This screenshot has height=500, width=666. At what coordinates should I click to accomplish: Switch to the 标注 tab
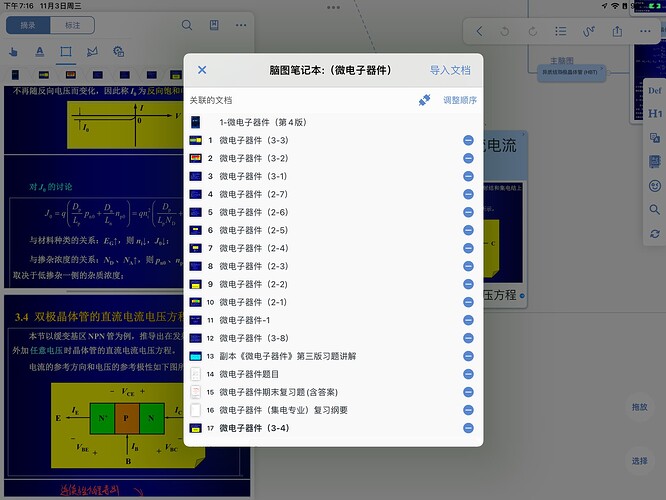click(73, 25)
